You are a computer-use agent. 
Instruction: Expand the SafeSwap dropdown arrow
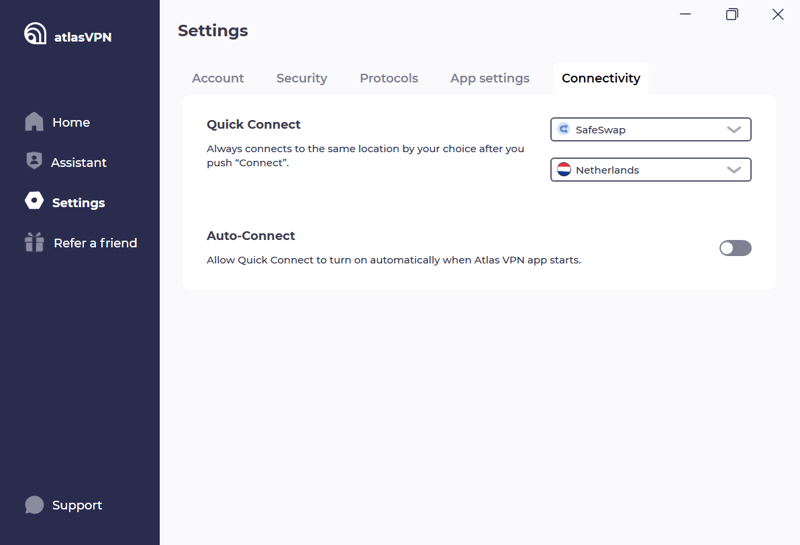[734, 130]
